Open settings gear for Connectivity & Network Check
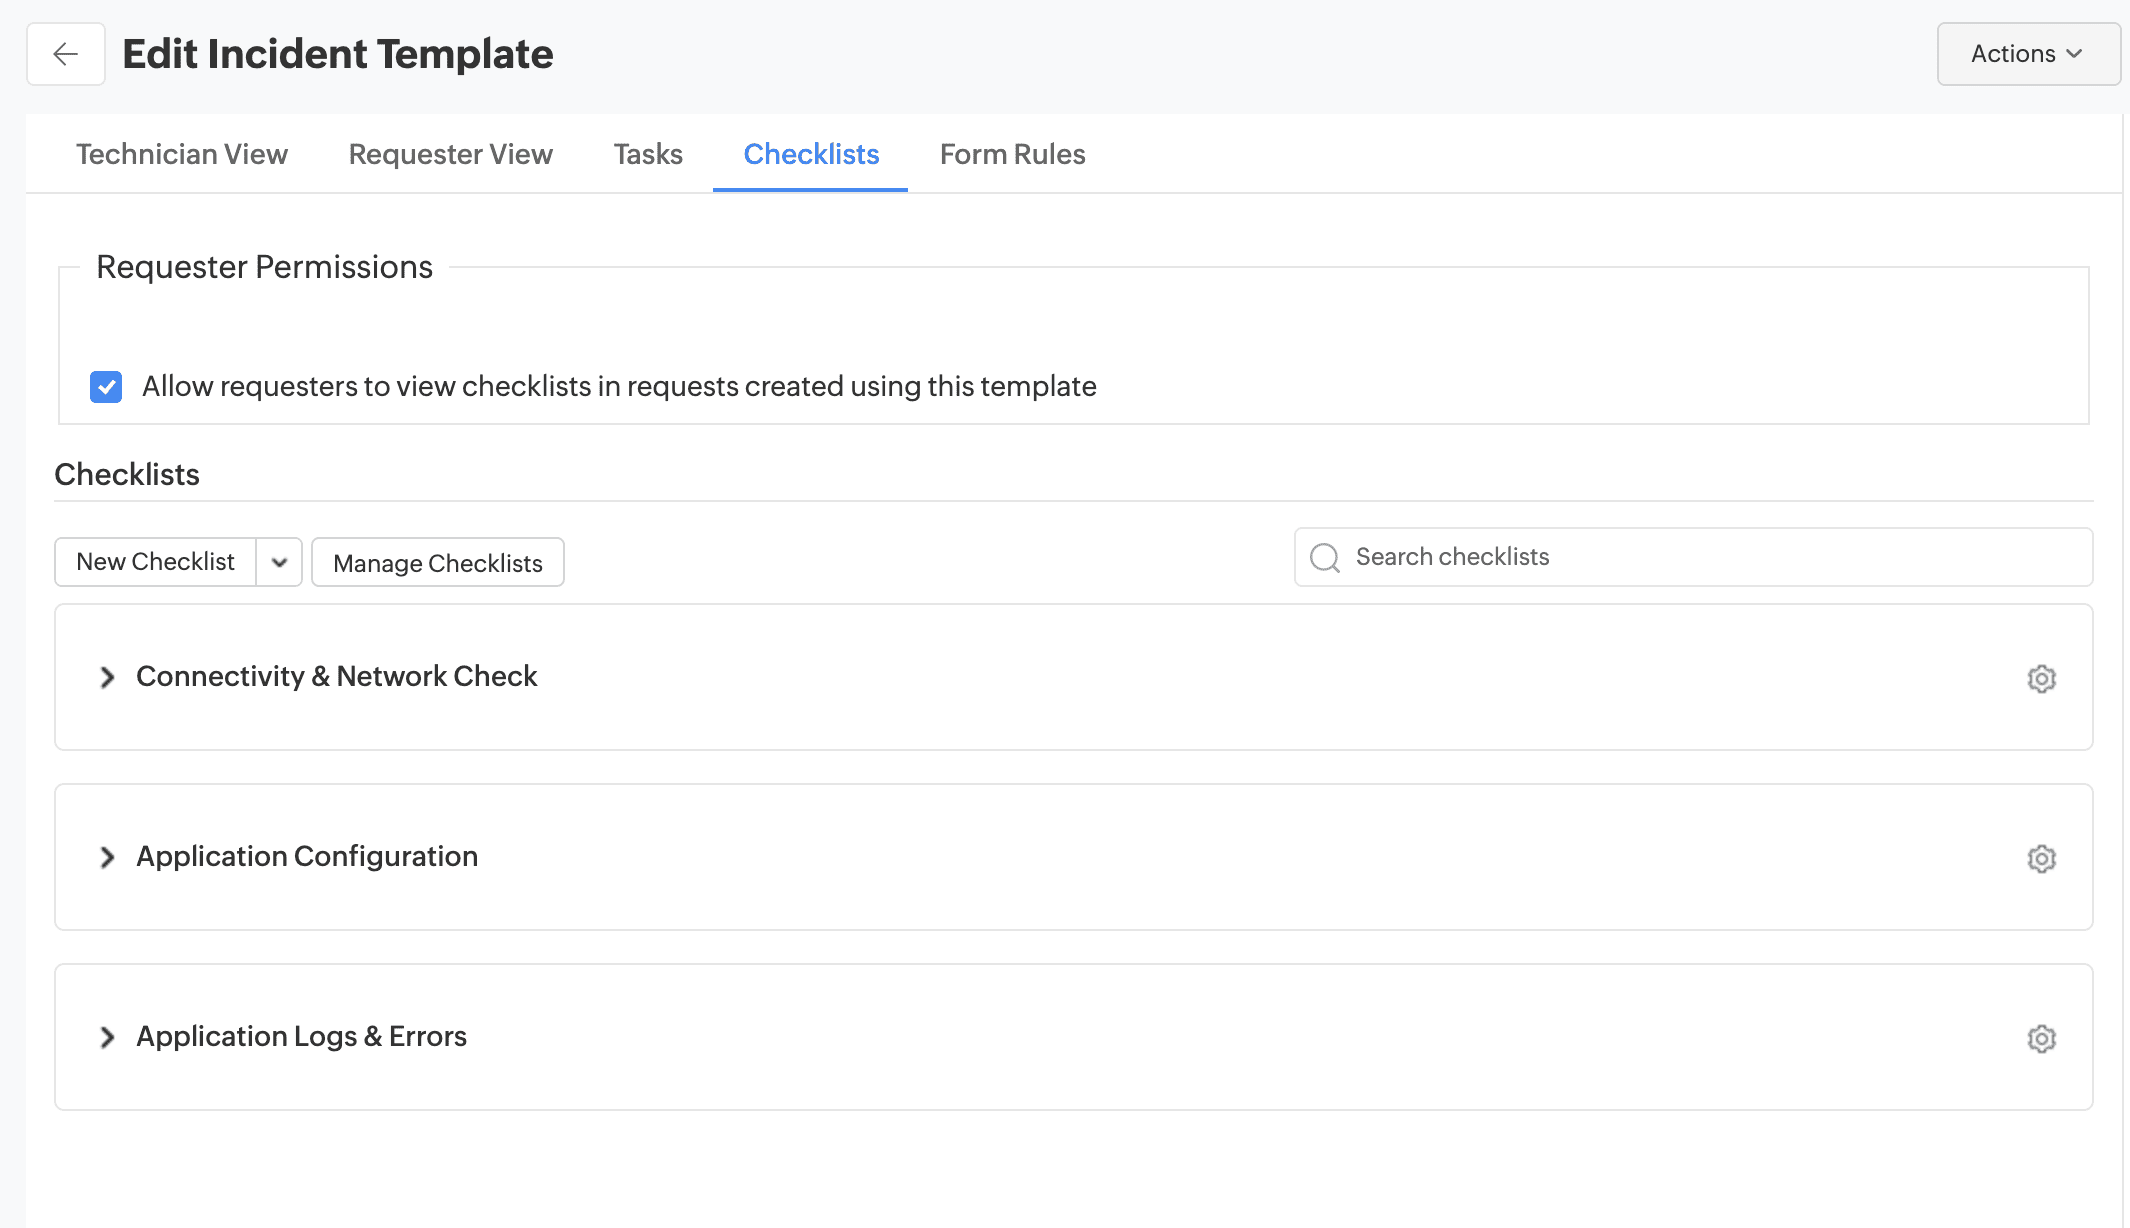 tap(2041, 679)
